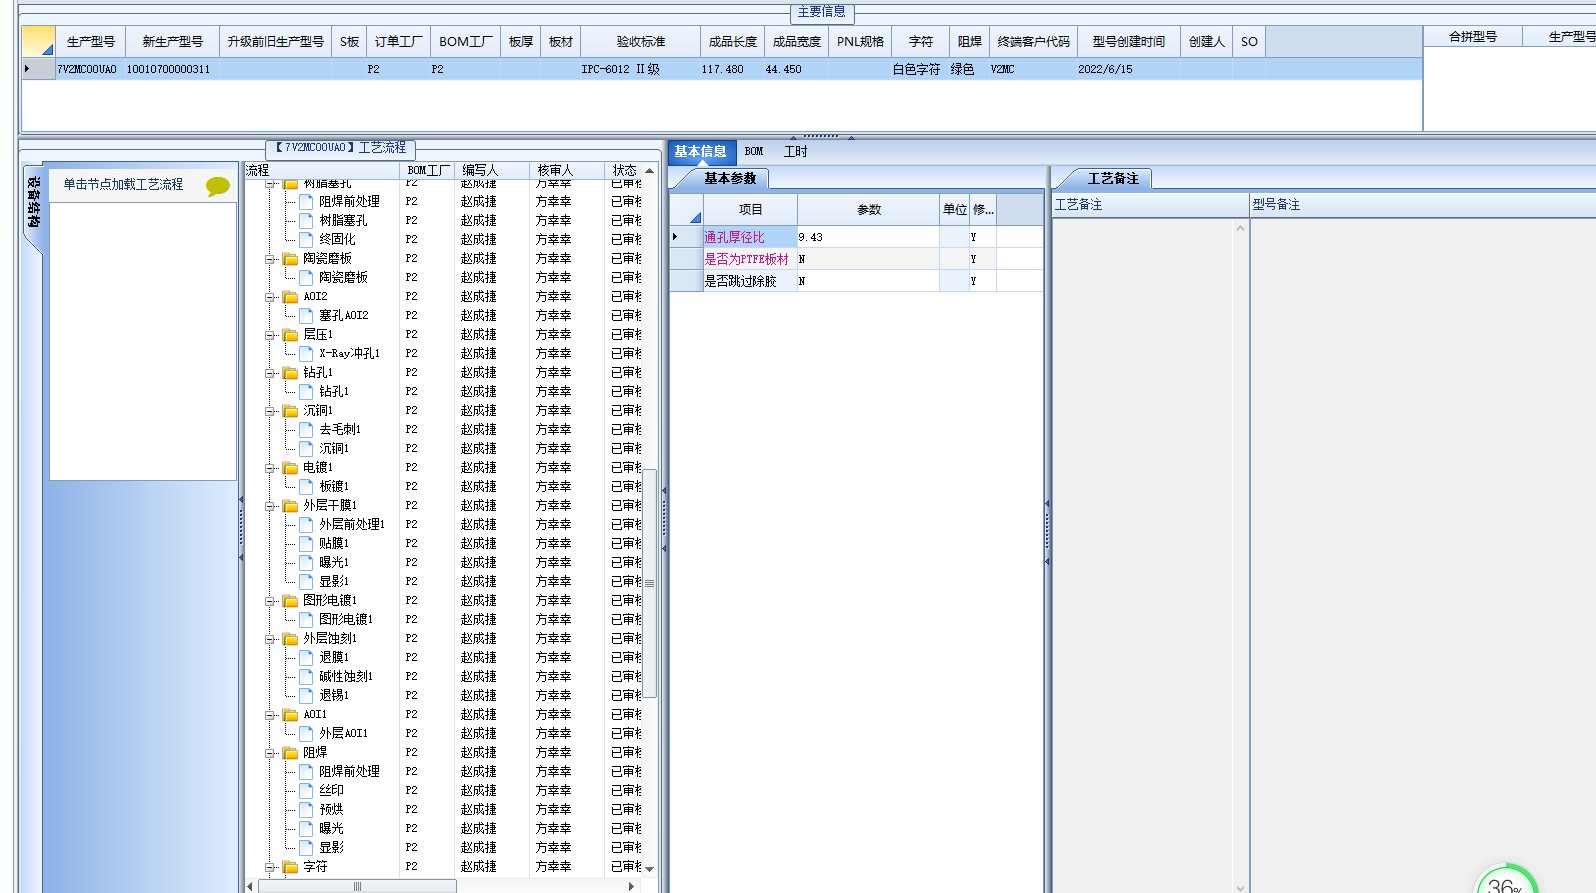Sort by 生产型号 column header
Image resolution: width=1596 pixels, height=893 pixels.
click(90, 42)
